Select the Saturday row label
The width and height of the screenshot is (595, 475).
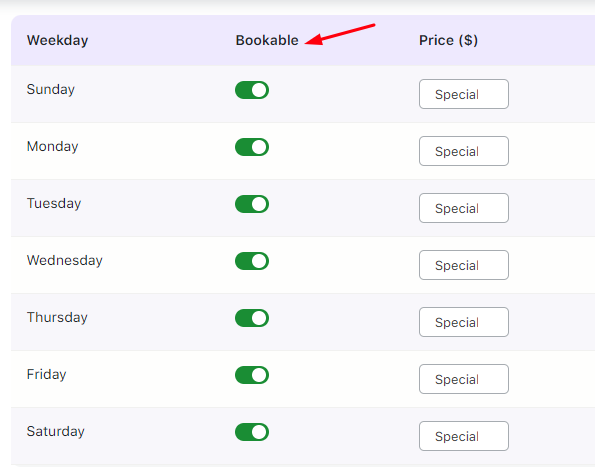[55, 431]
